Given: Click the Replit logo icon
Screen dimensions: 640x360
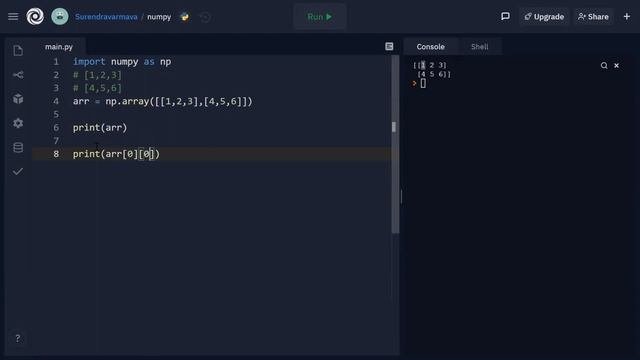Looking at the screenshot, I should pyautogui.click(x=35, y=17).
